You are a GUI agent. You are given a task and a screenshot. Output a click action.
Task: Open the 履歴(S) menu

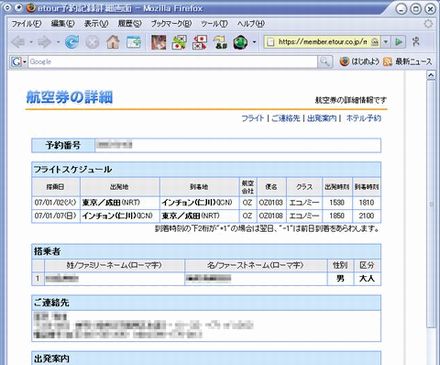click(x=130, y=24)
